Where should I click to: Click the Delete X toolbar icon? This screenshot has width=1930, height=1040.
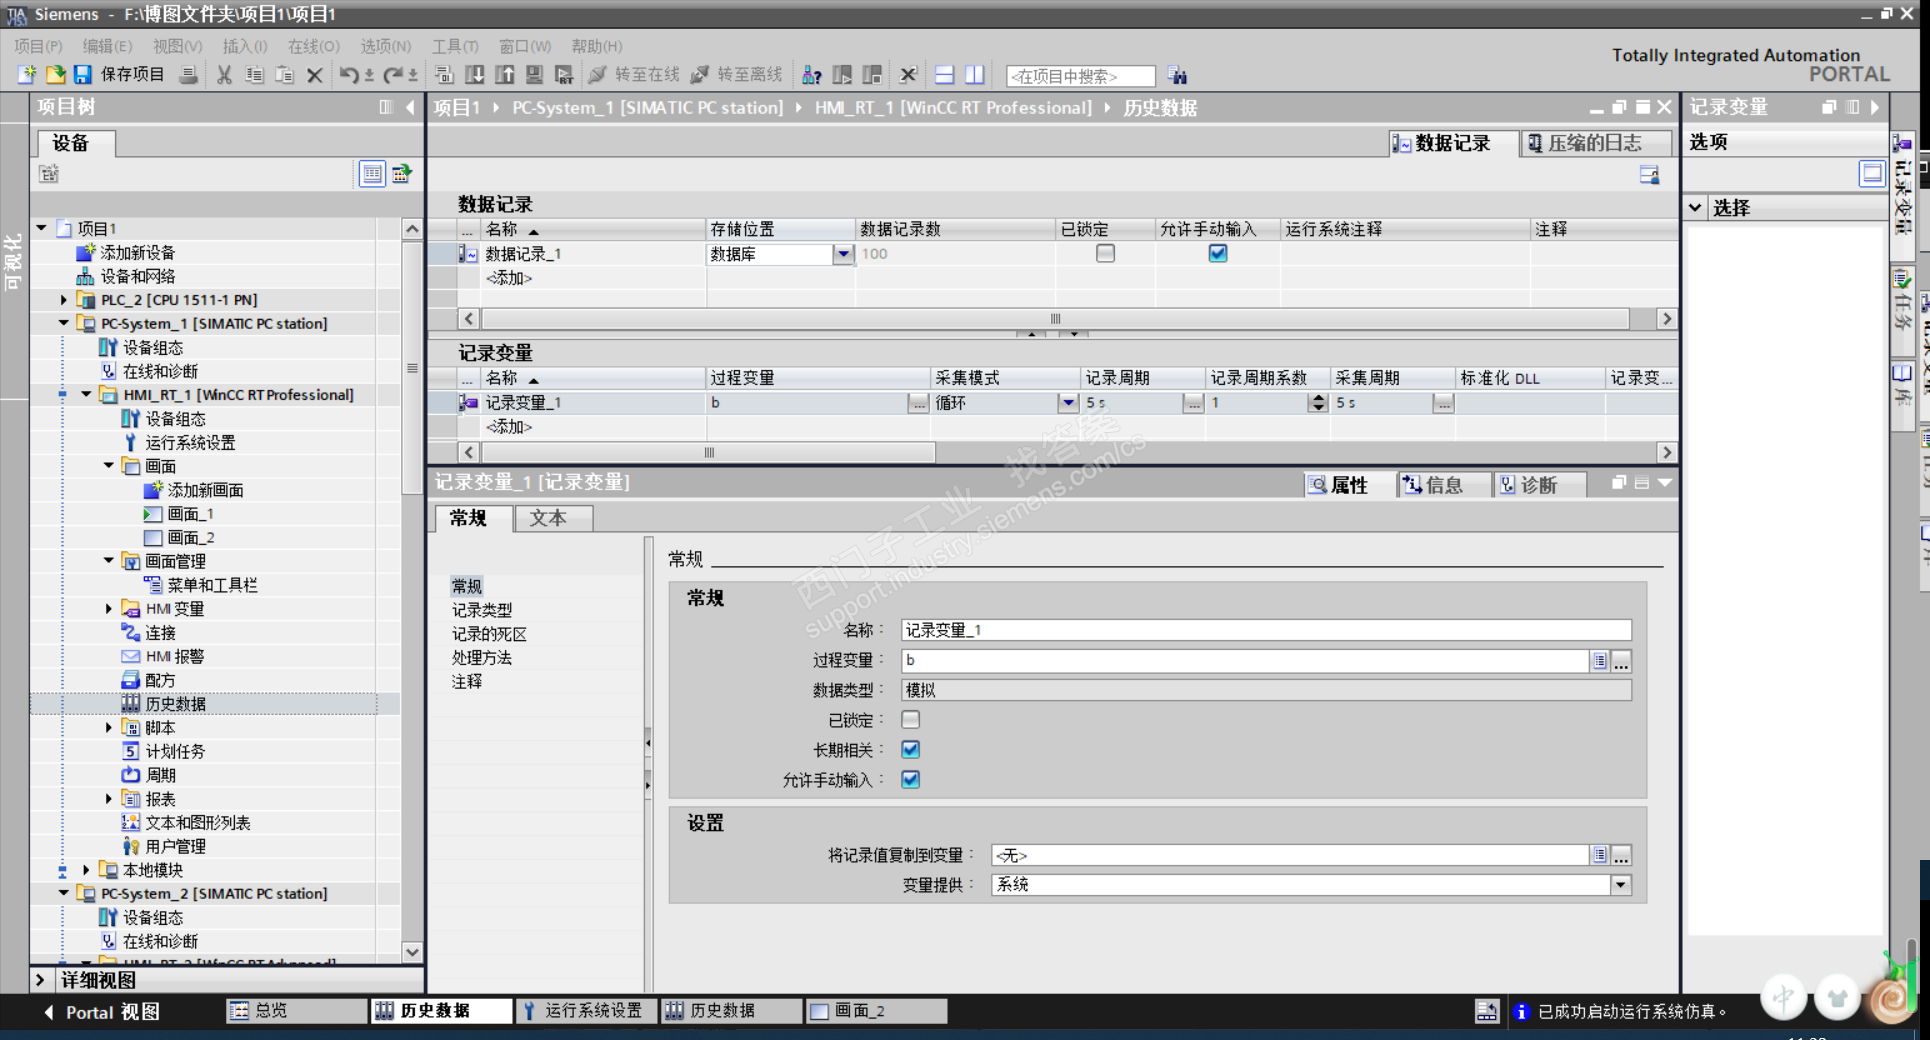point(314,75)
